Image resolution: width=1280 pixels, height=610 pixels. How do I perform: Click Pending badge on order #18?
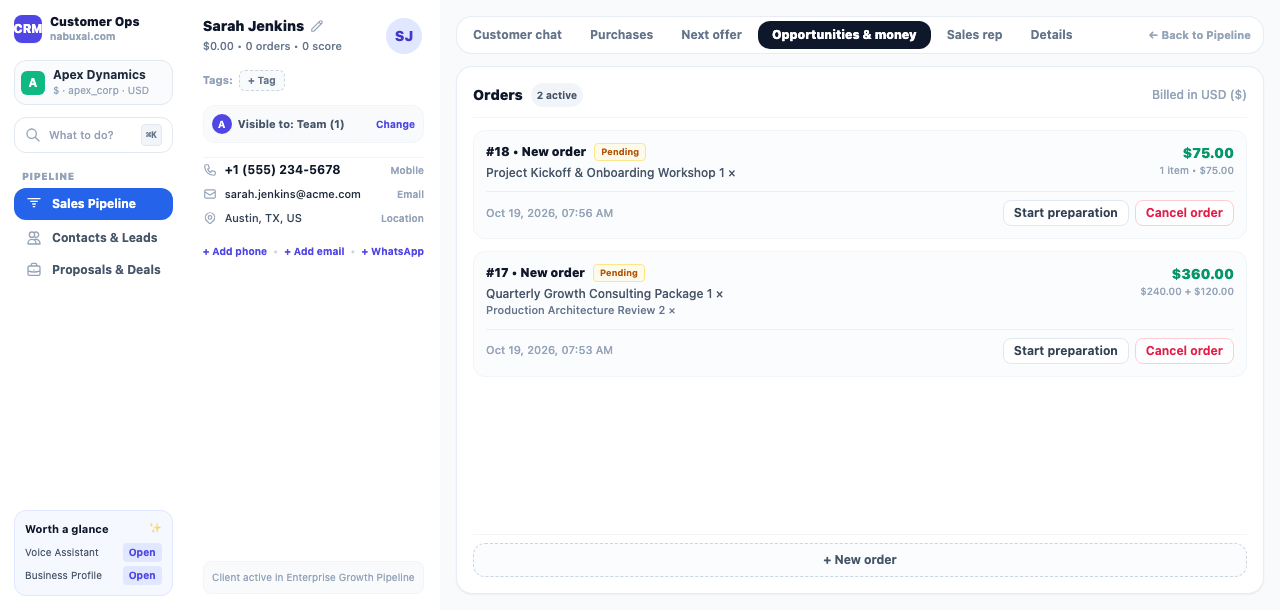pos(620,152)
